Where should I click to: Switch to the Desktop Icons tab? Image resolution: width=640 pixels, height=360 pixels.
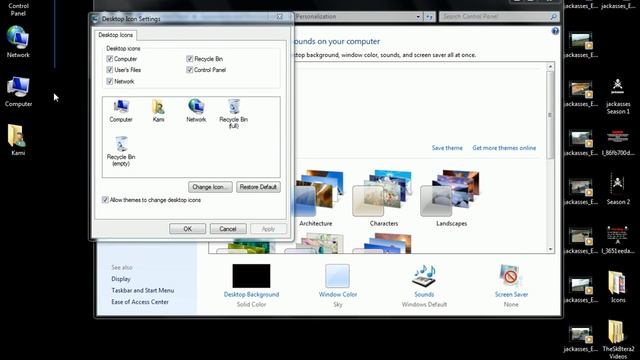[x=116, y=35]
